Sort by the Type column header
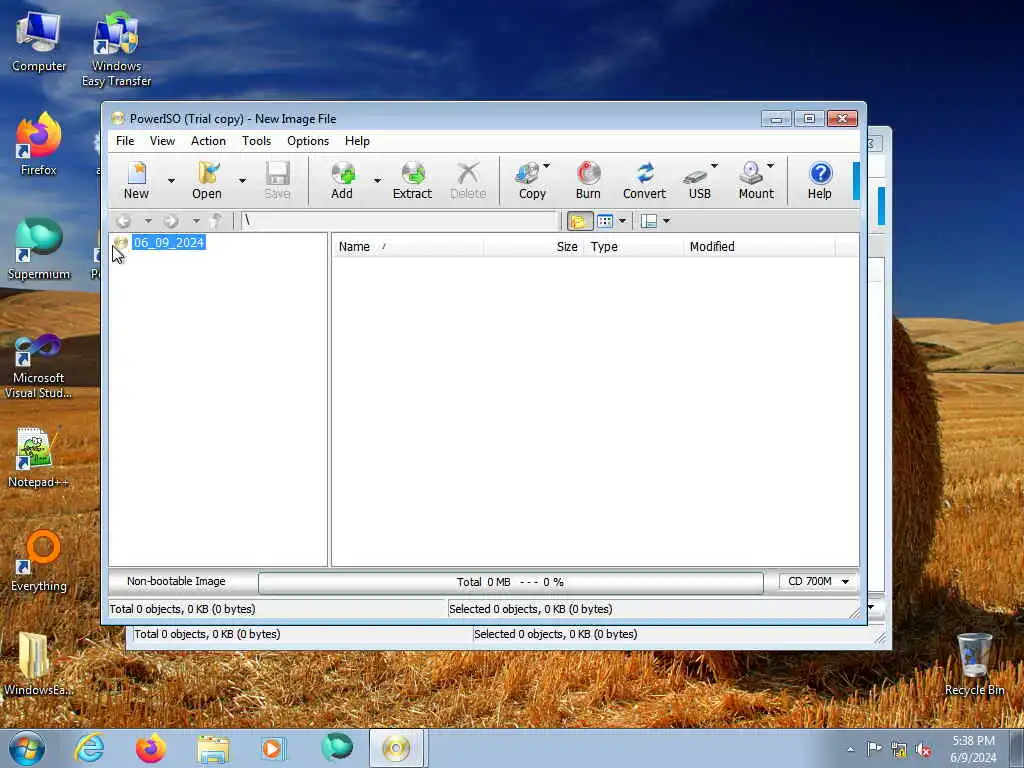 click(x=633, y=247)
